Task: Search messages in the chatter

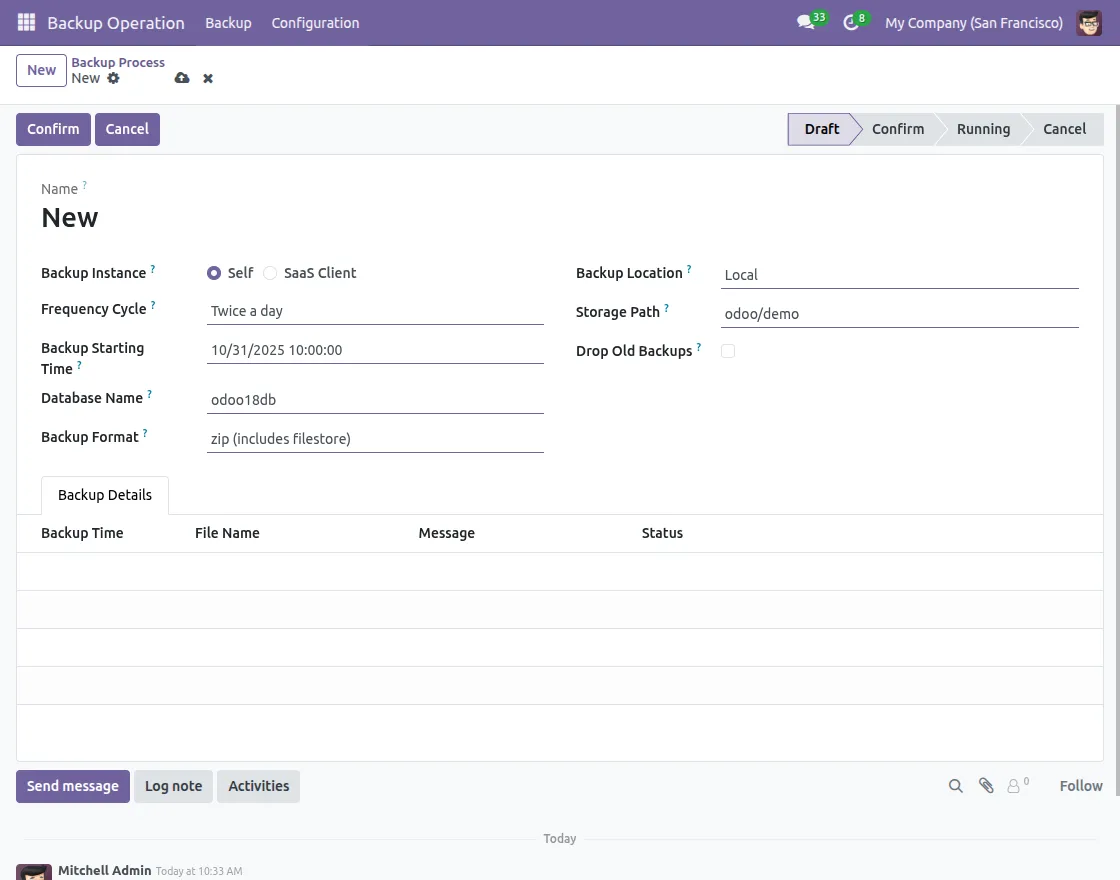Action: tap(955, 786)
